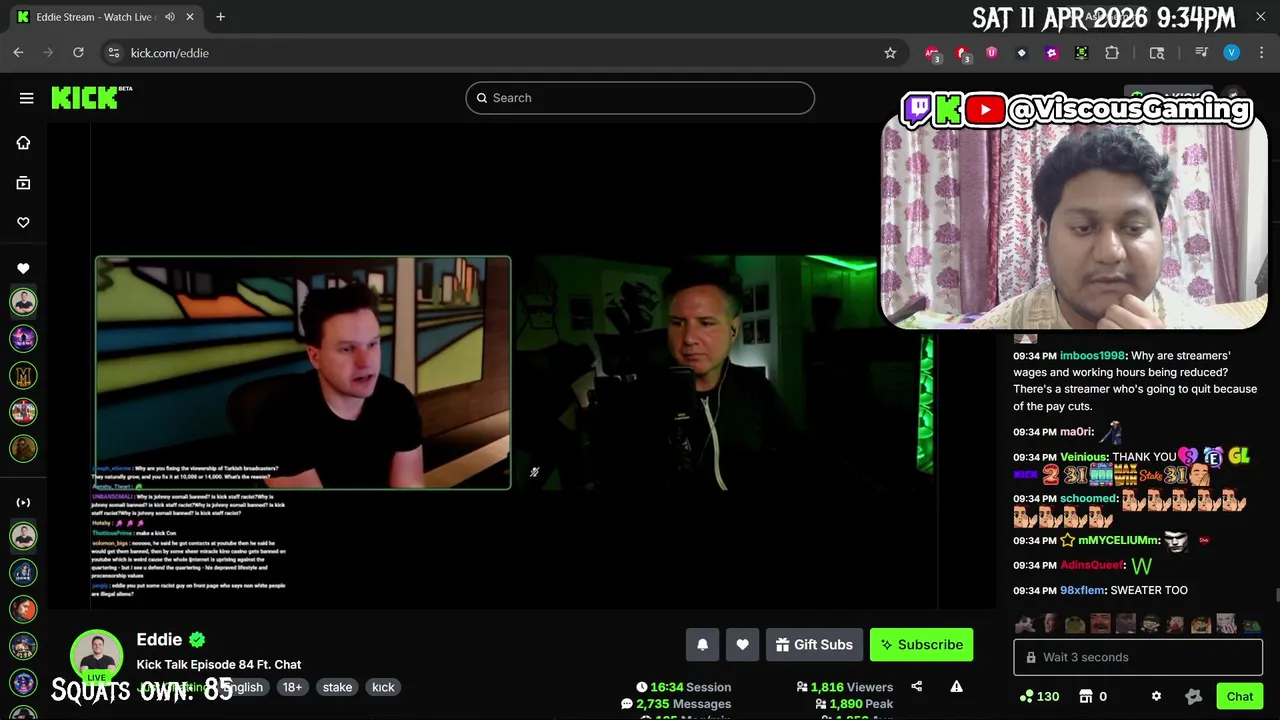Select the Eddie Stream browser tab
Image resolution: width=1280 pixels, height=720 pixels.
coord(105,17)
